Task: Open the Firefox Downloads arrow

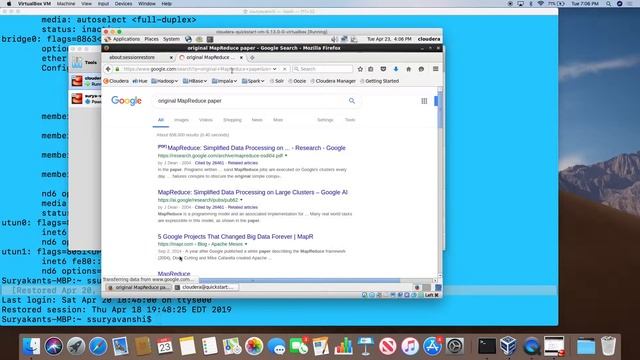Action: 396,69
